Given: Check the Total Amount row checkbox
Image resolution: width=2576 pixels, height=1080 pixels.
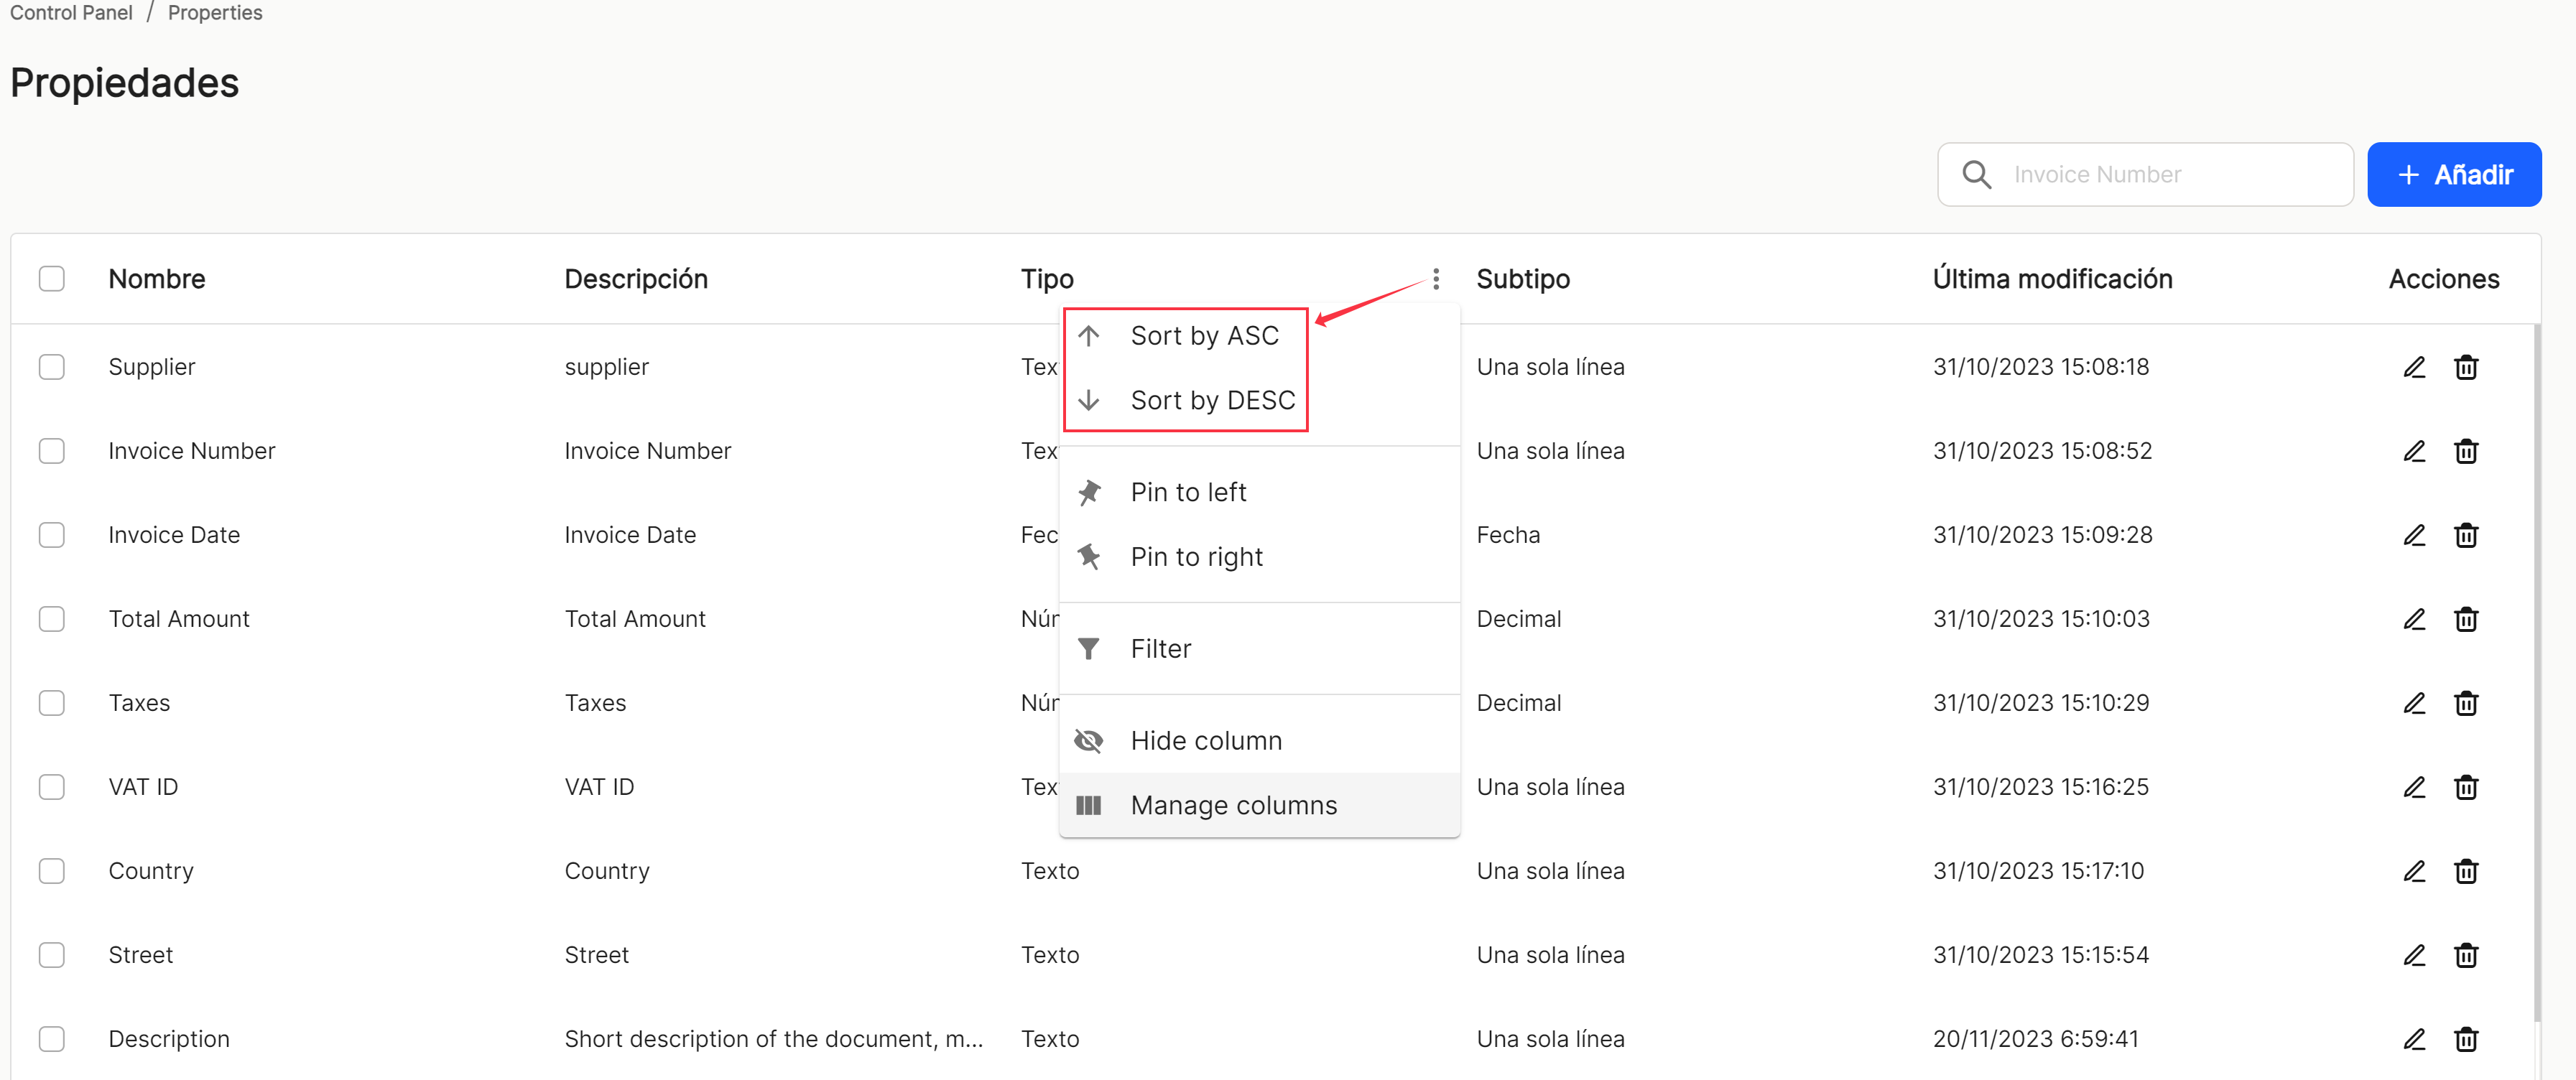Looking at the screenshot, I should pyautogui.click(x=52, y=619).
